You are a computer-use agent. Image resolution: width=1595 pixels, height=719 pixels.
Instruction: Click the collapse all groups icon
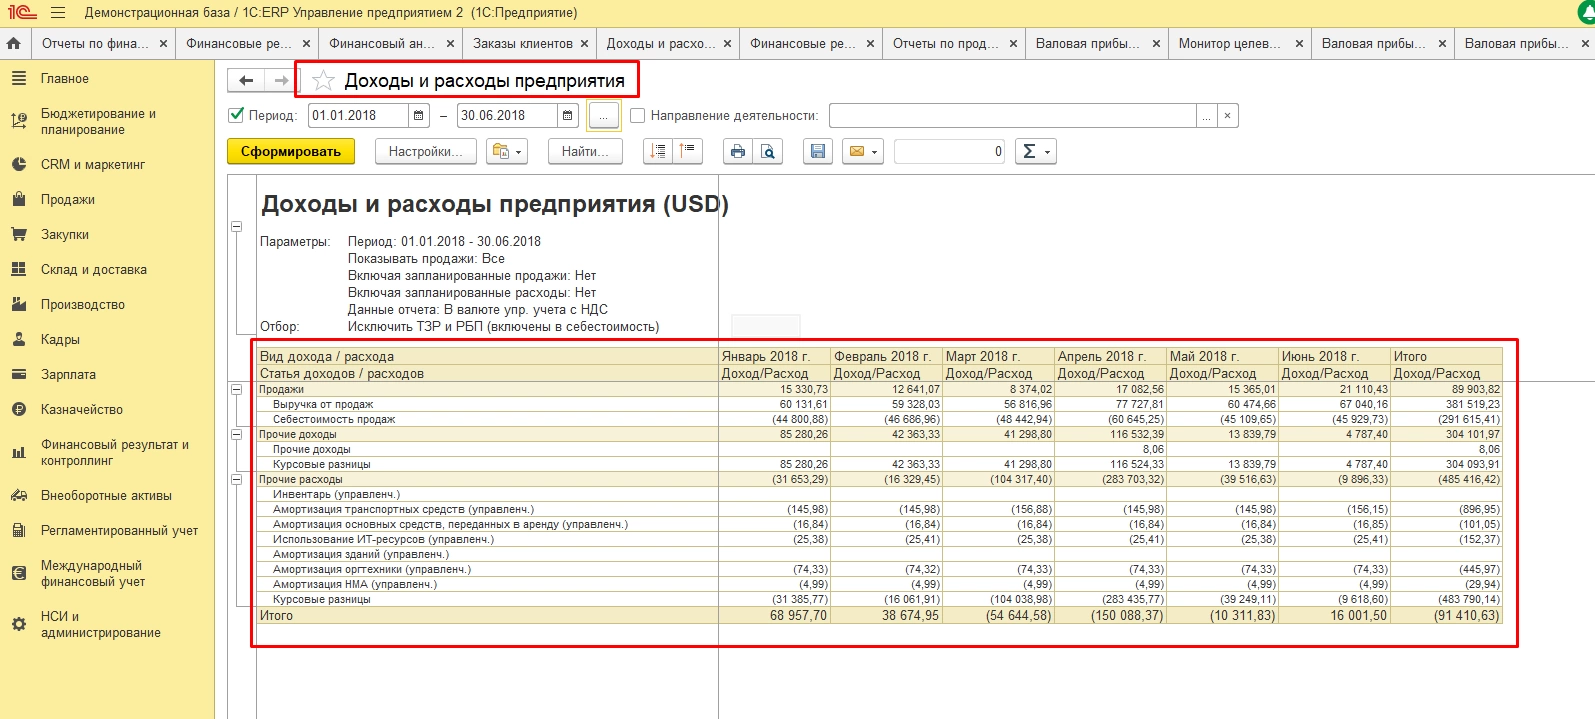688,151
